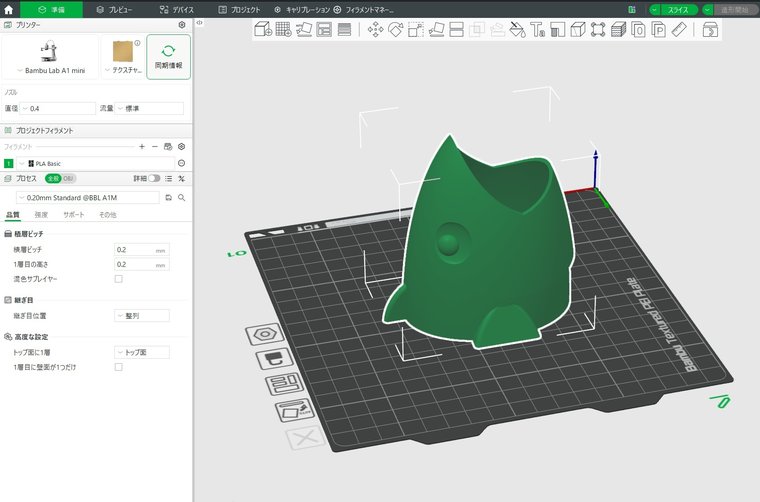Open the キャリブレーション tab
Image resolution: width=760 pixels, height=502 pixels.
click(x=302, y=9)
